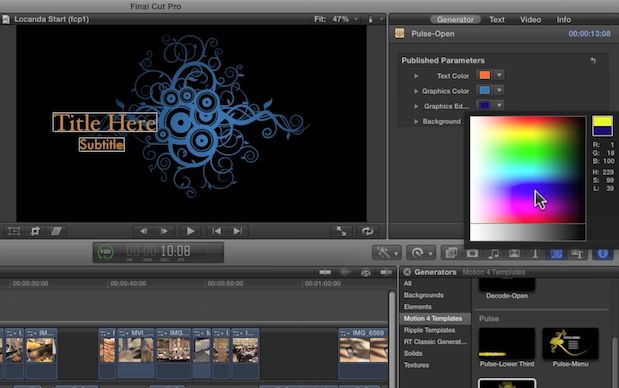Play the timeline in viewer

coord(190,231)
